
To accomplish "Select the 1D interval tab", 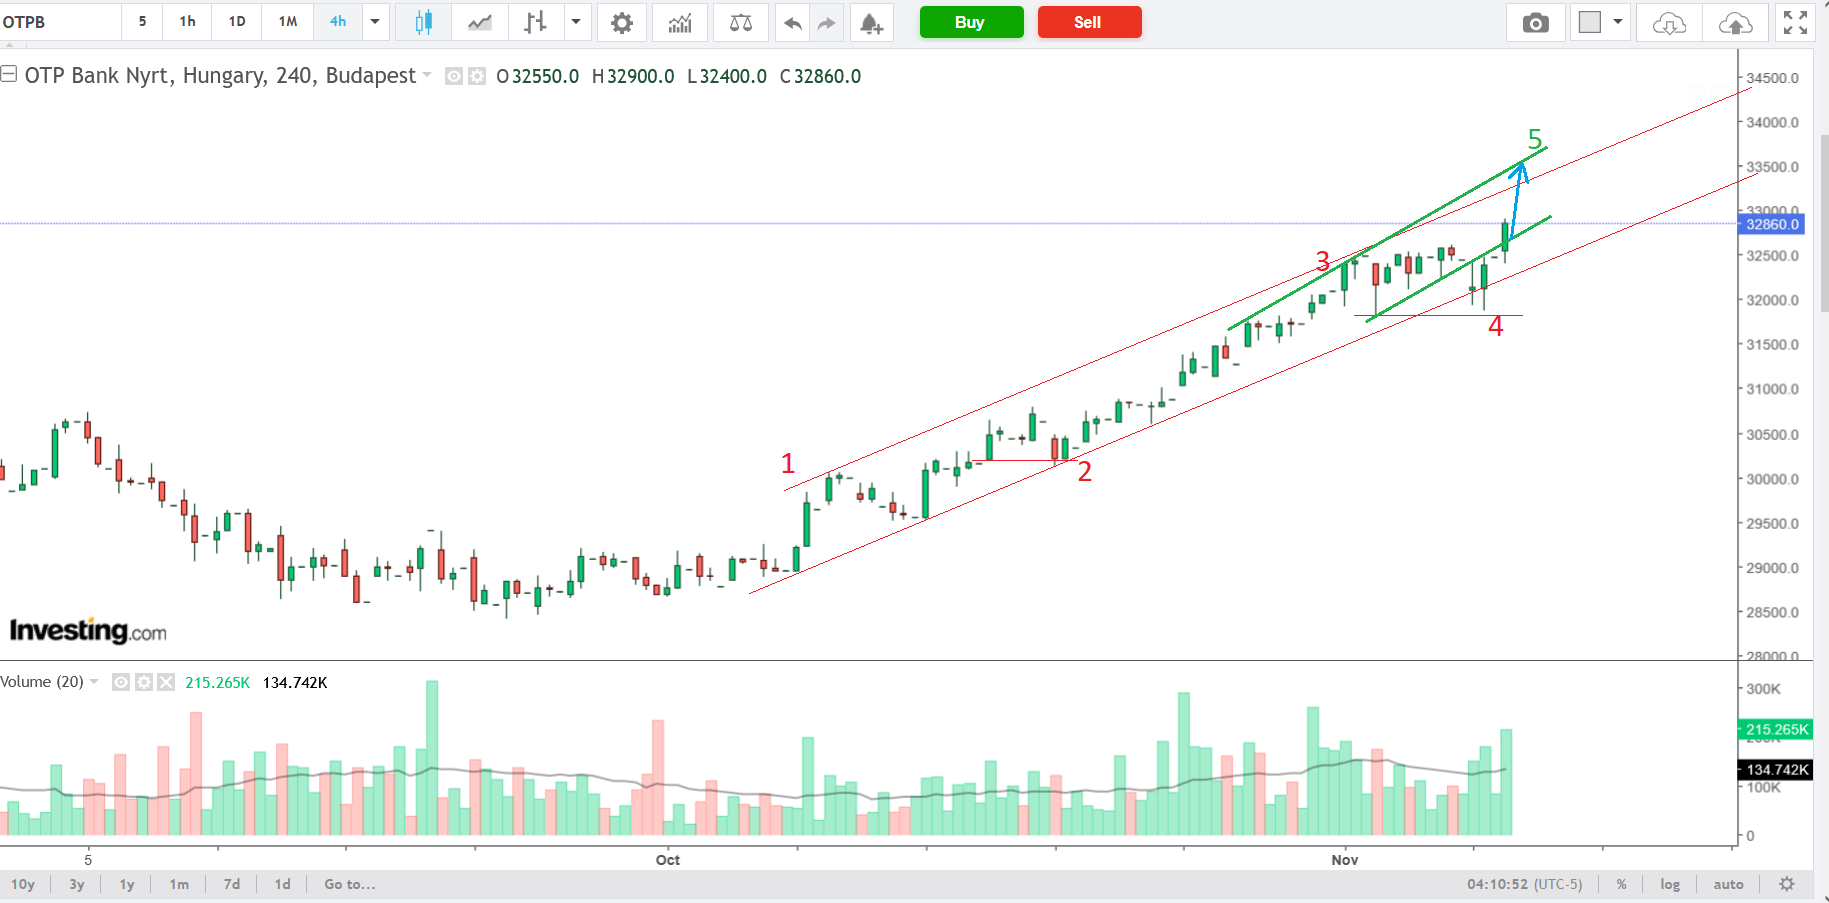I will point(237,21).
